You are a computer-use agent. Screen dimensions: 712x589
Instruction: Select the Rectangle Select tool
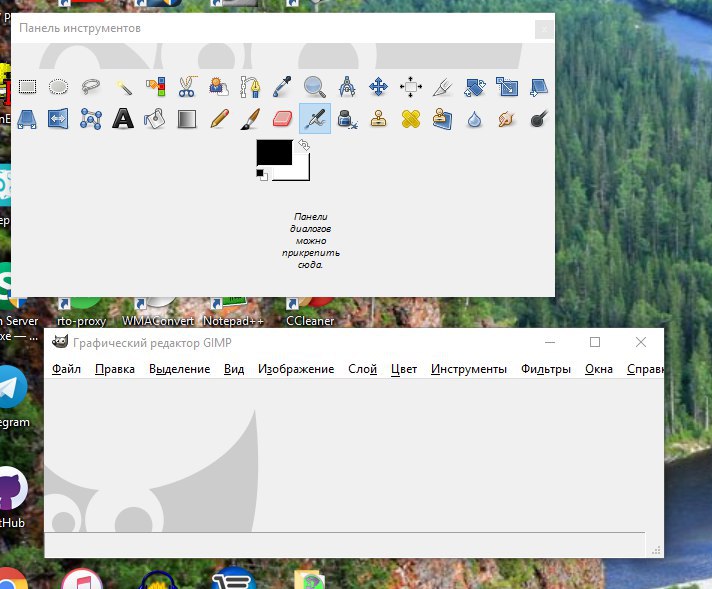(x=27, y=86)
